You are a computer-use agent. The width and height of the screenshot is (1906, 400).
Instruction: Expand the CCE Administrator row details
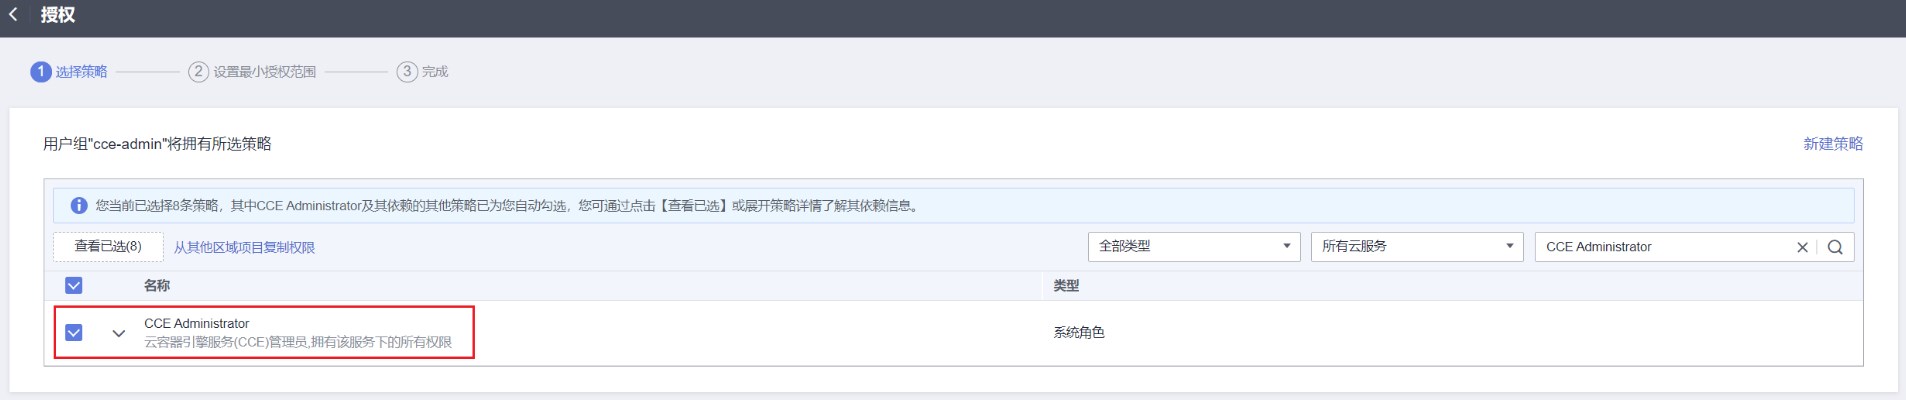pos(119,333)
